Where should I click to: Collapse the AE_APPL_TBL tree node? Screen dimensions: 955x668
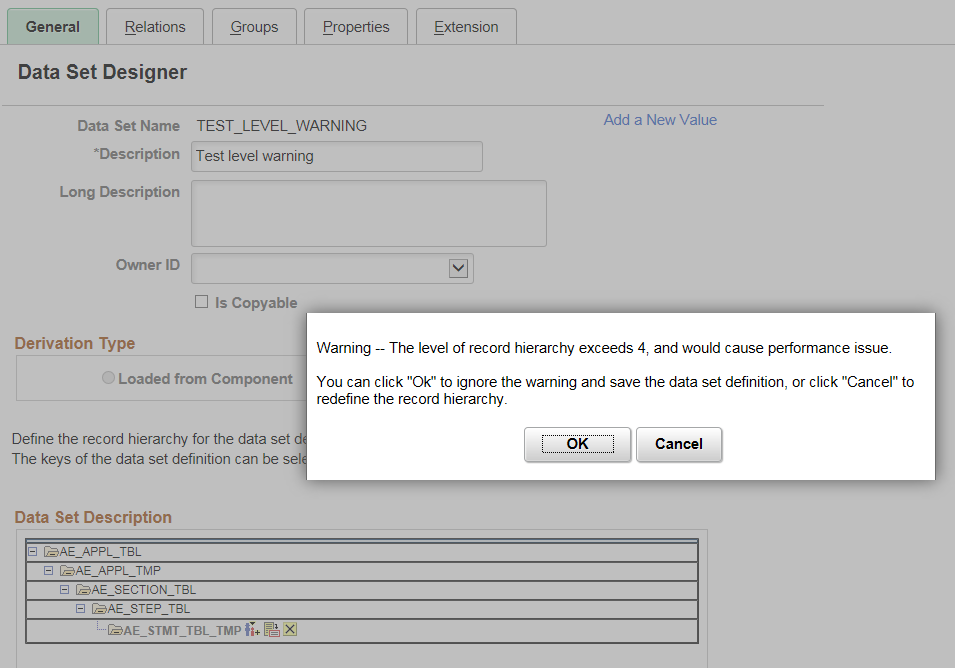(33, 551)
